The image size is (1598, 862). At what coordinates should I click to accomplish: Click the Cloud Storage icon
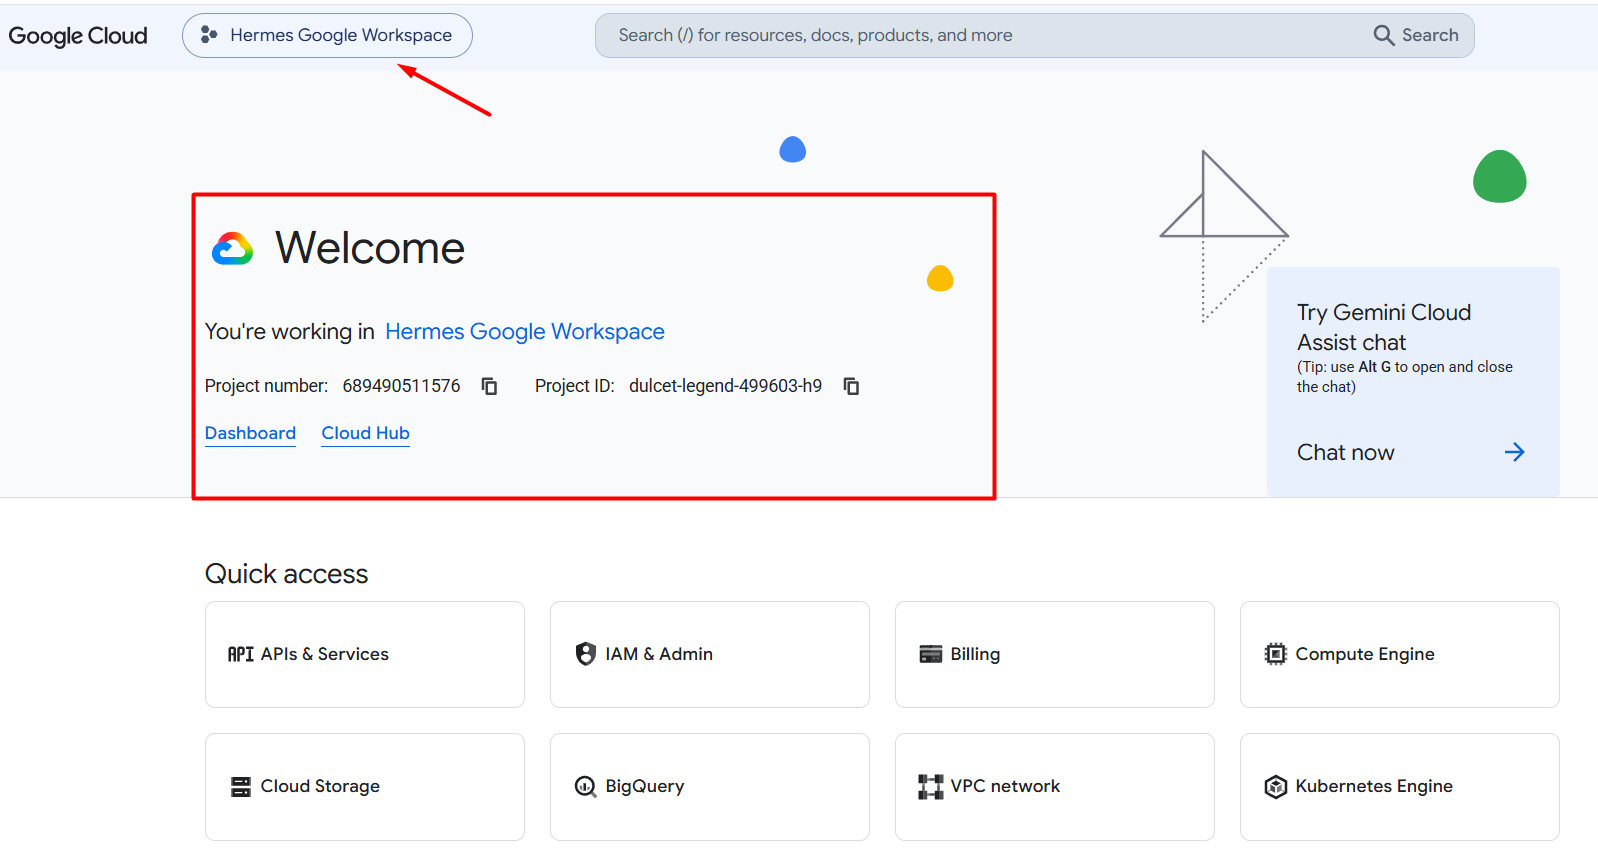click(x=241, y=787)
